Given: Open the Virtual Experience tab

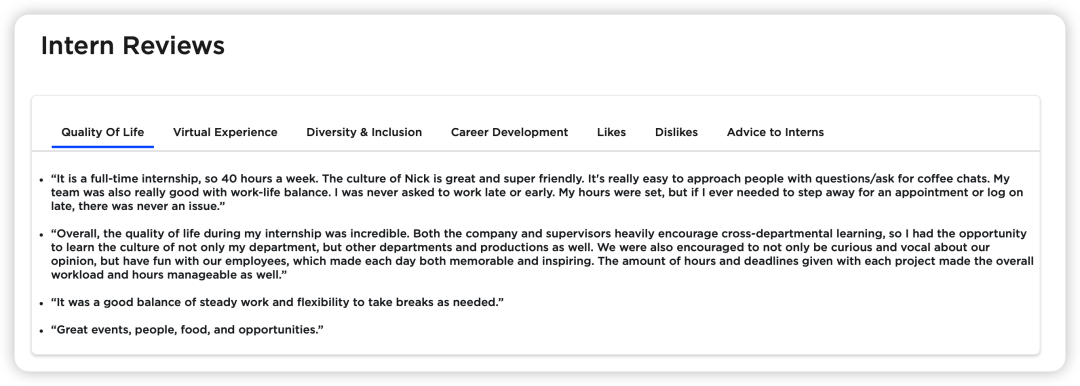Looking at the screenshot, I should click(225, 132).
